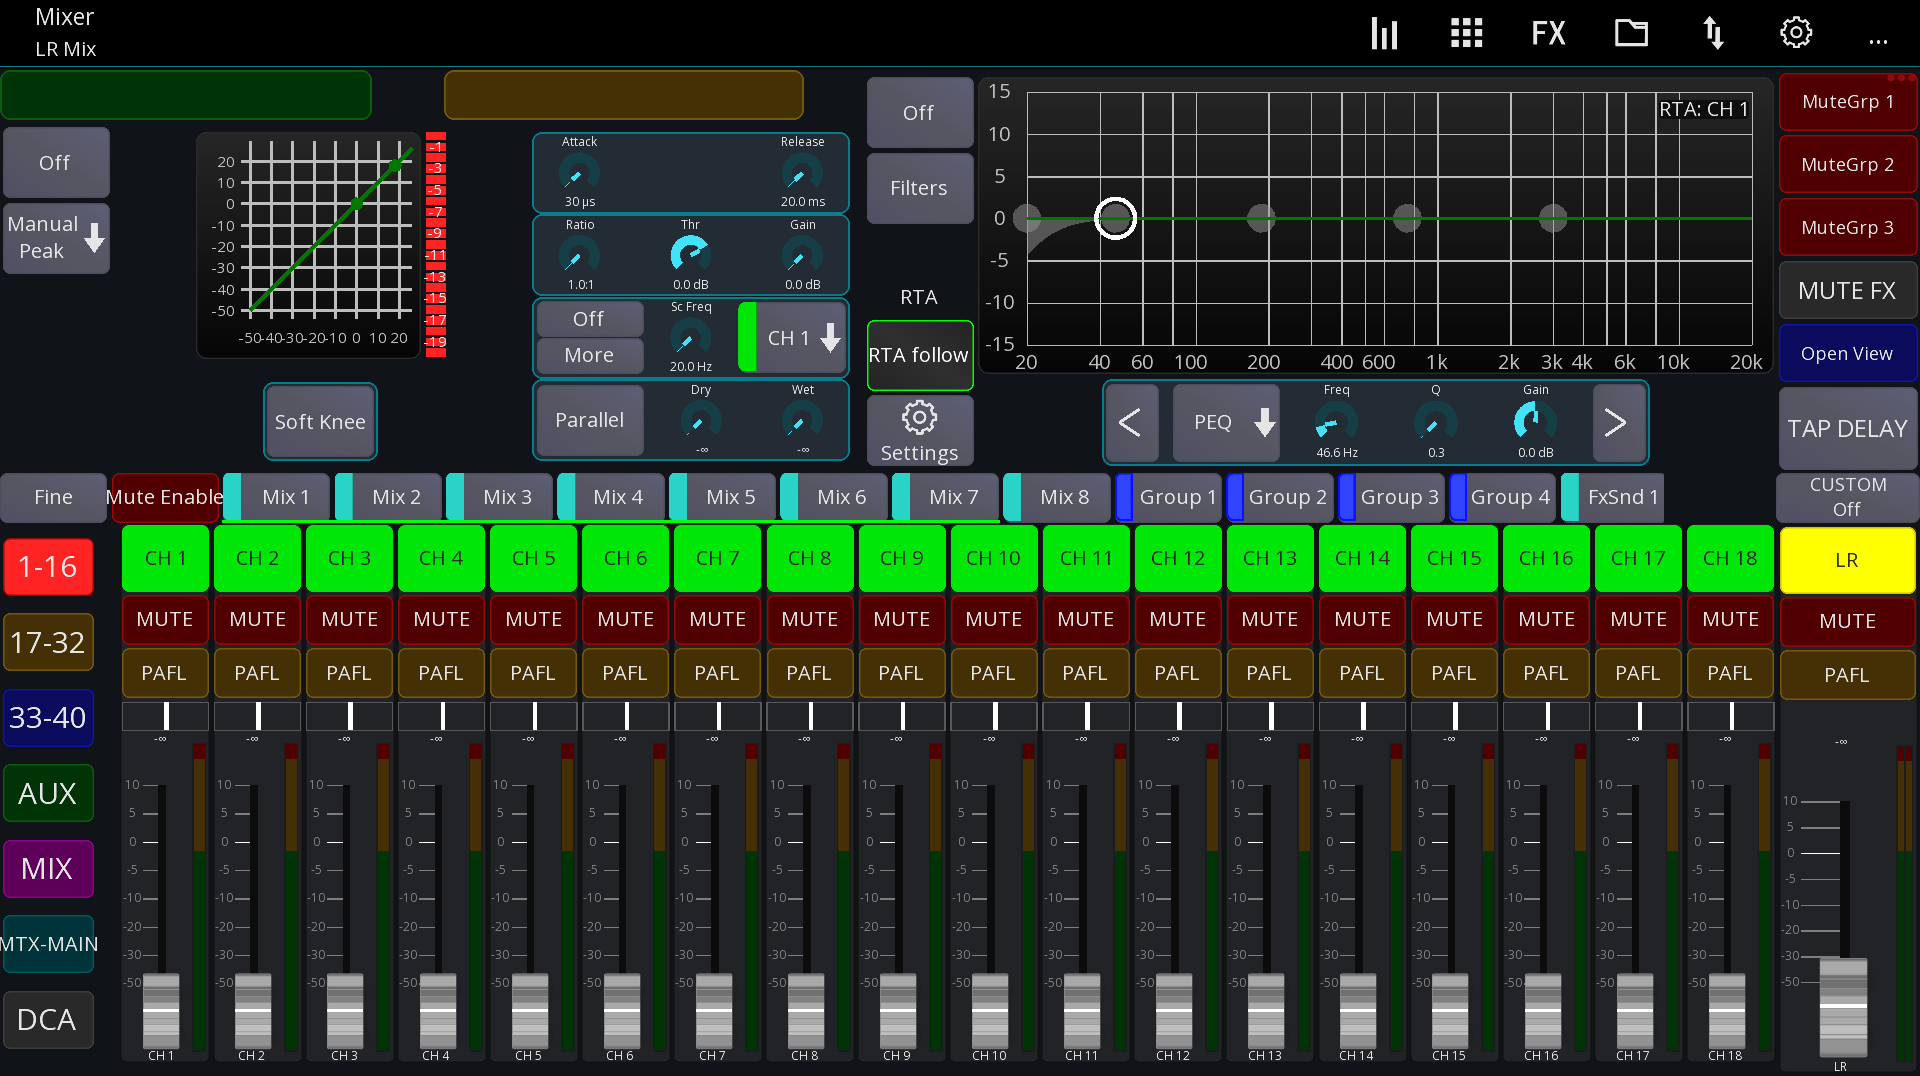Open the Mix 1 send selector

[x=276, y=497]
